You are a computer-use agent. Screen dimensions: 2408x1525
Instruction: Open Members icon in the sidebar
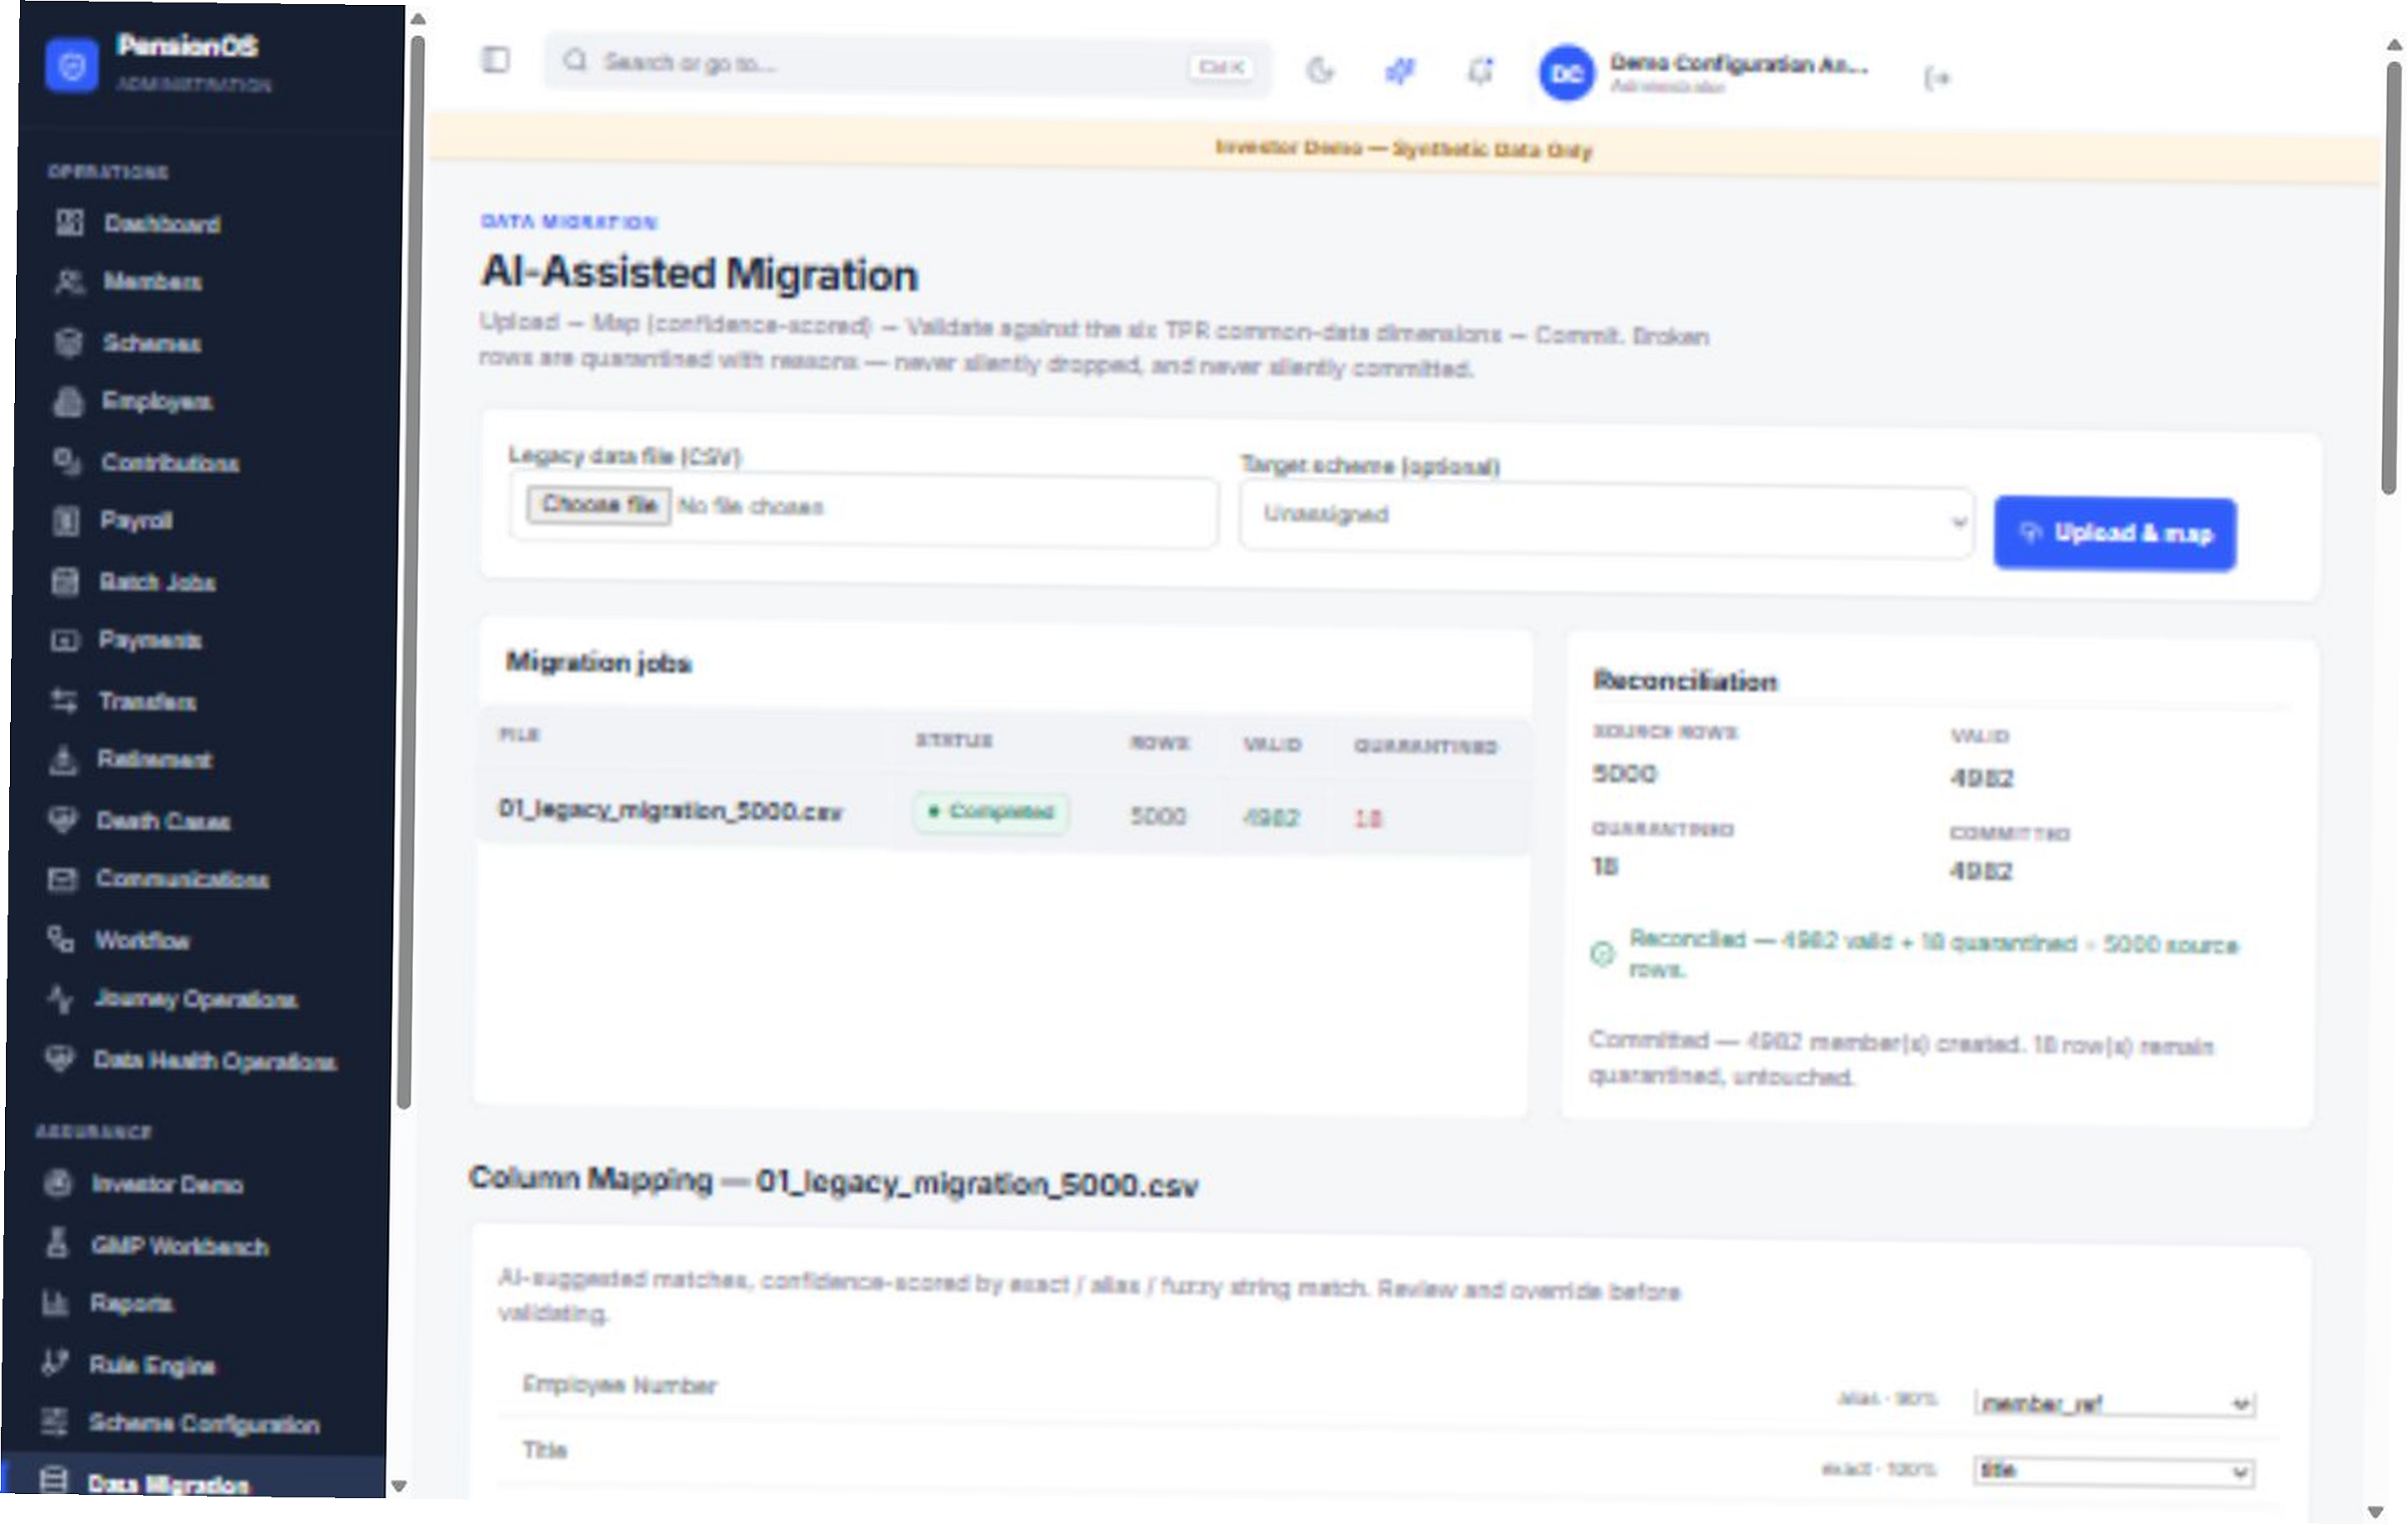click(x=69, y=282)
